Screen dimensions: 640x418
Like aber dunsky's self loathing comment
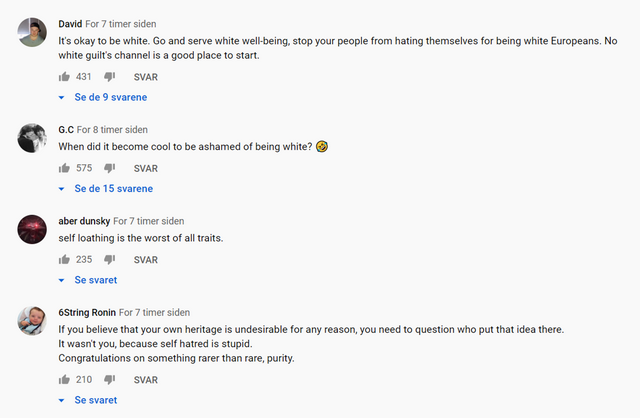(64, 260)
